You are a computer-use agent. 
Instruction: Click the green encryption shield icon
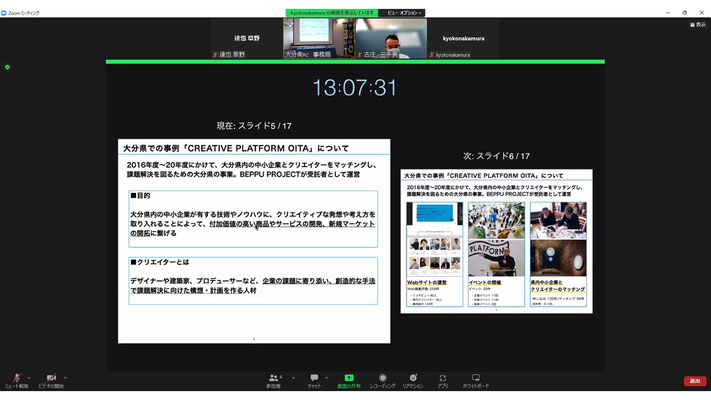7,67
